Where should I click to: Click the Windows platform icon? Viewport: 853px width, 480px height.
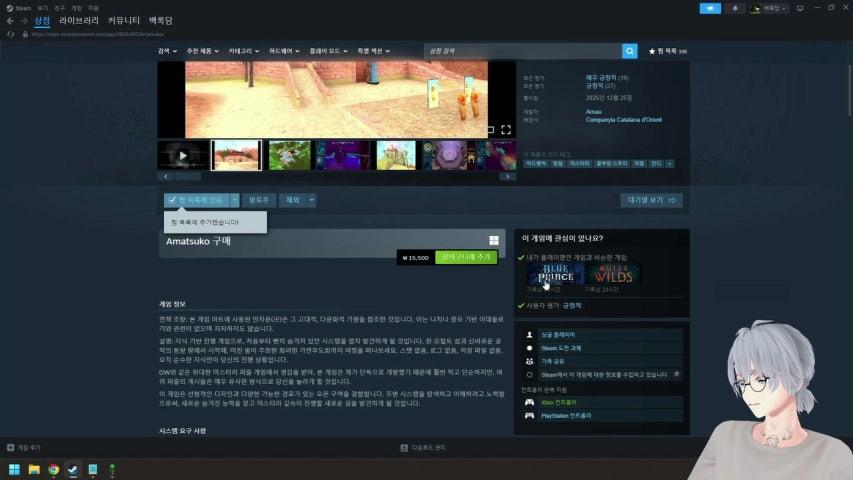[493, 241]
